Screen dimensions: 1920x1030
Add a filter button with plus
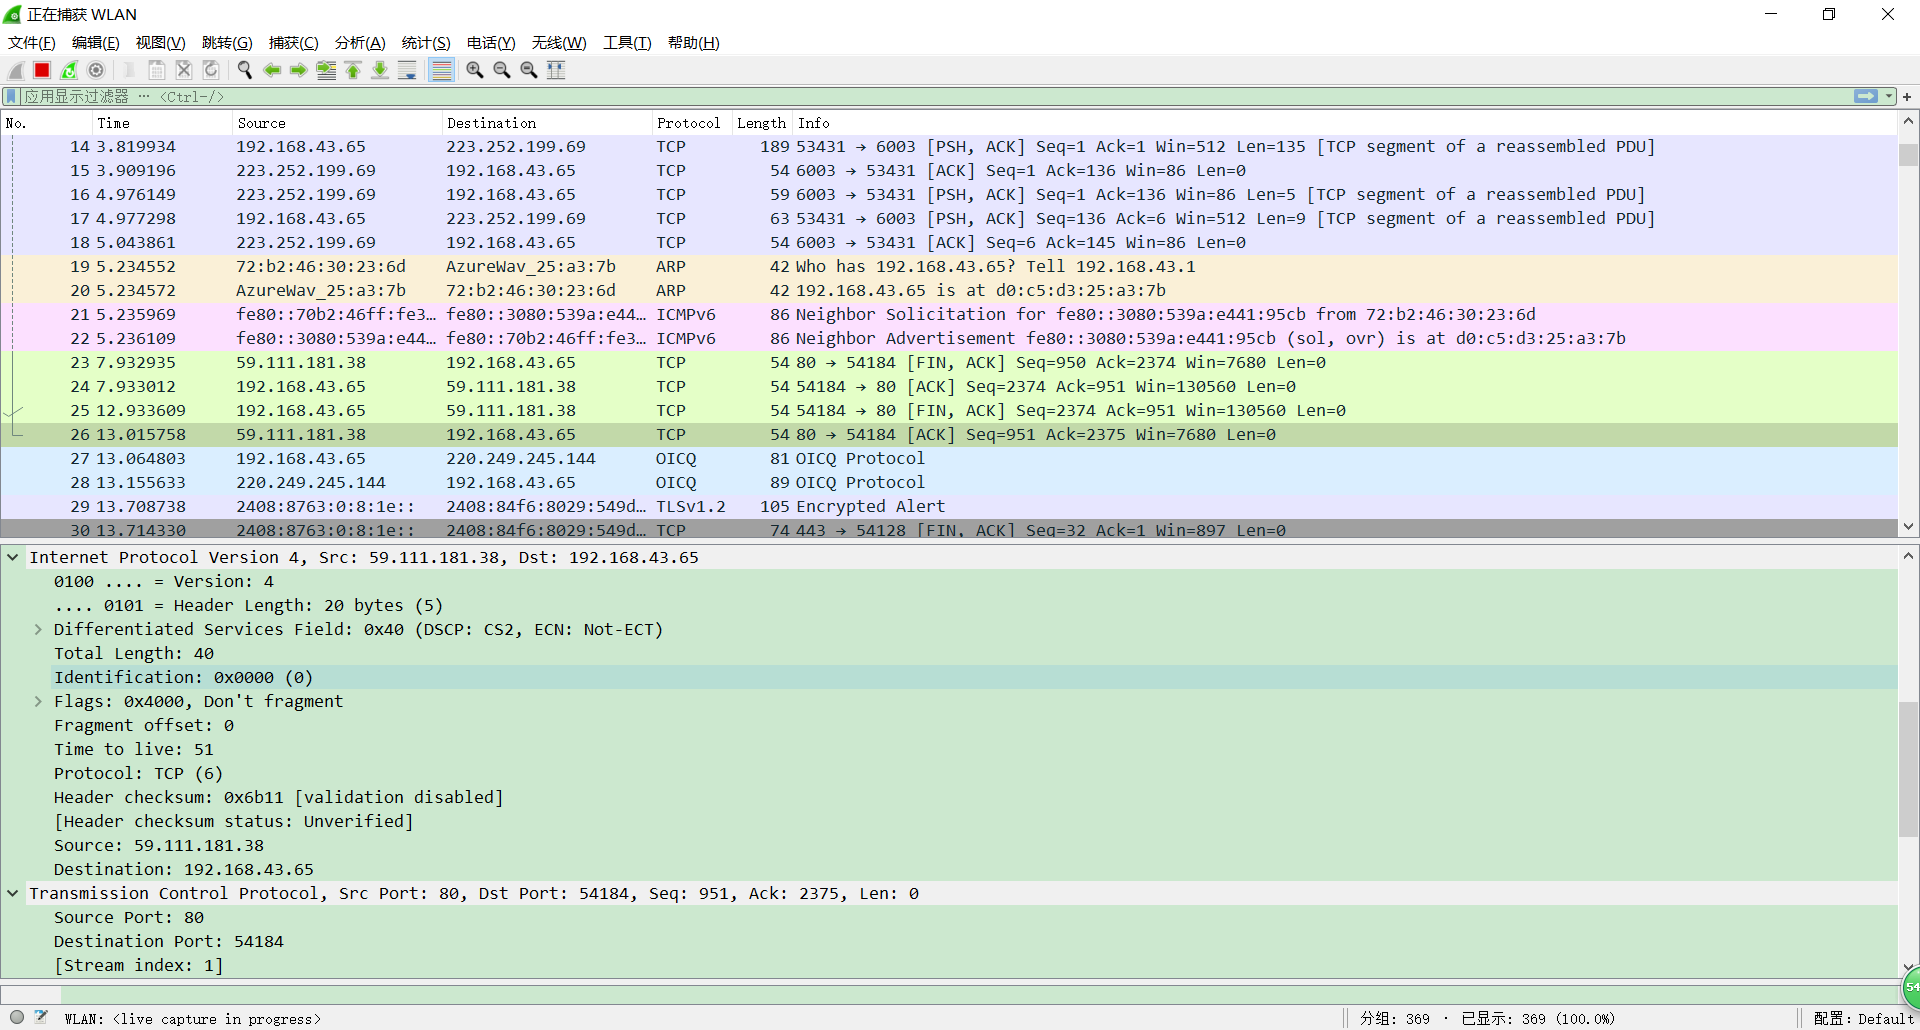click(1907, 97)
